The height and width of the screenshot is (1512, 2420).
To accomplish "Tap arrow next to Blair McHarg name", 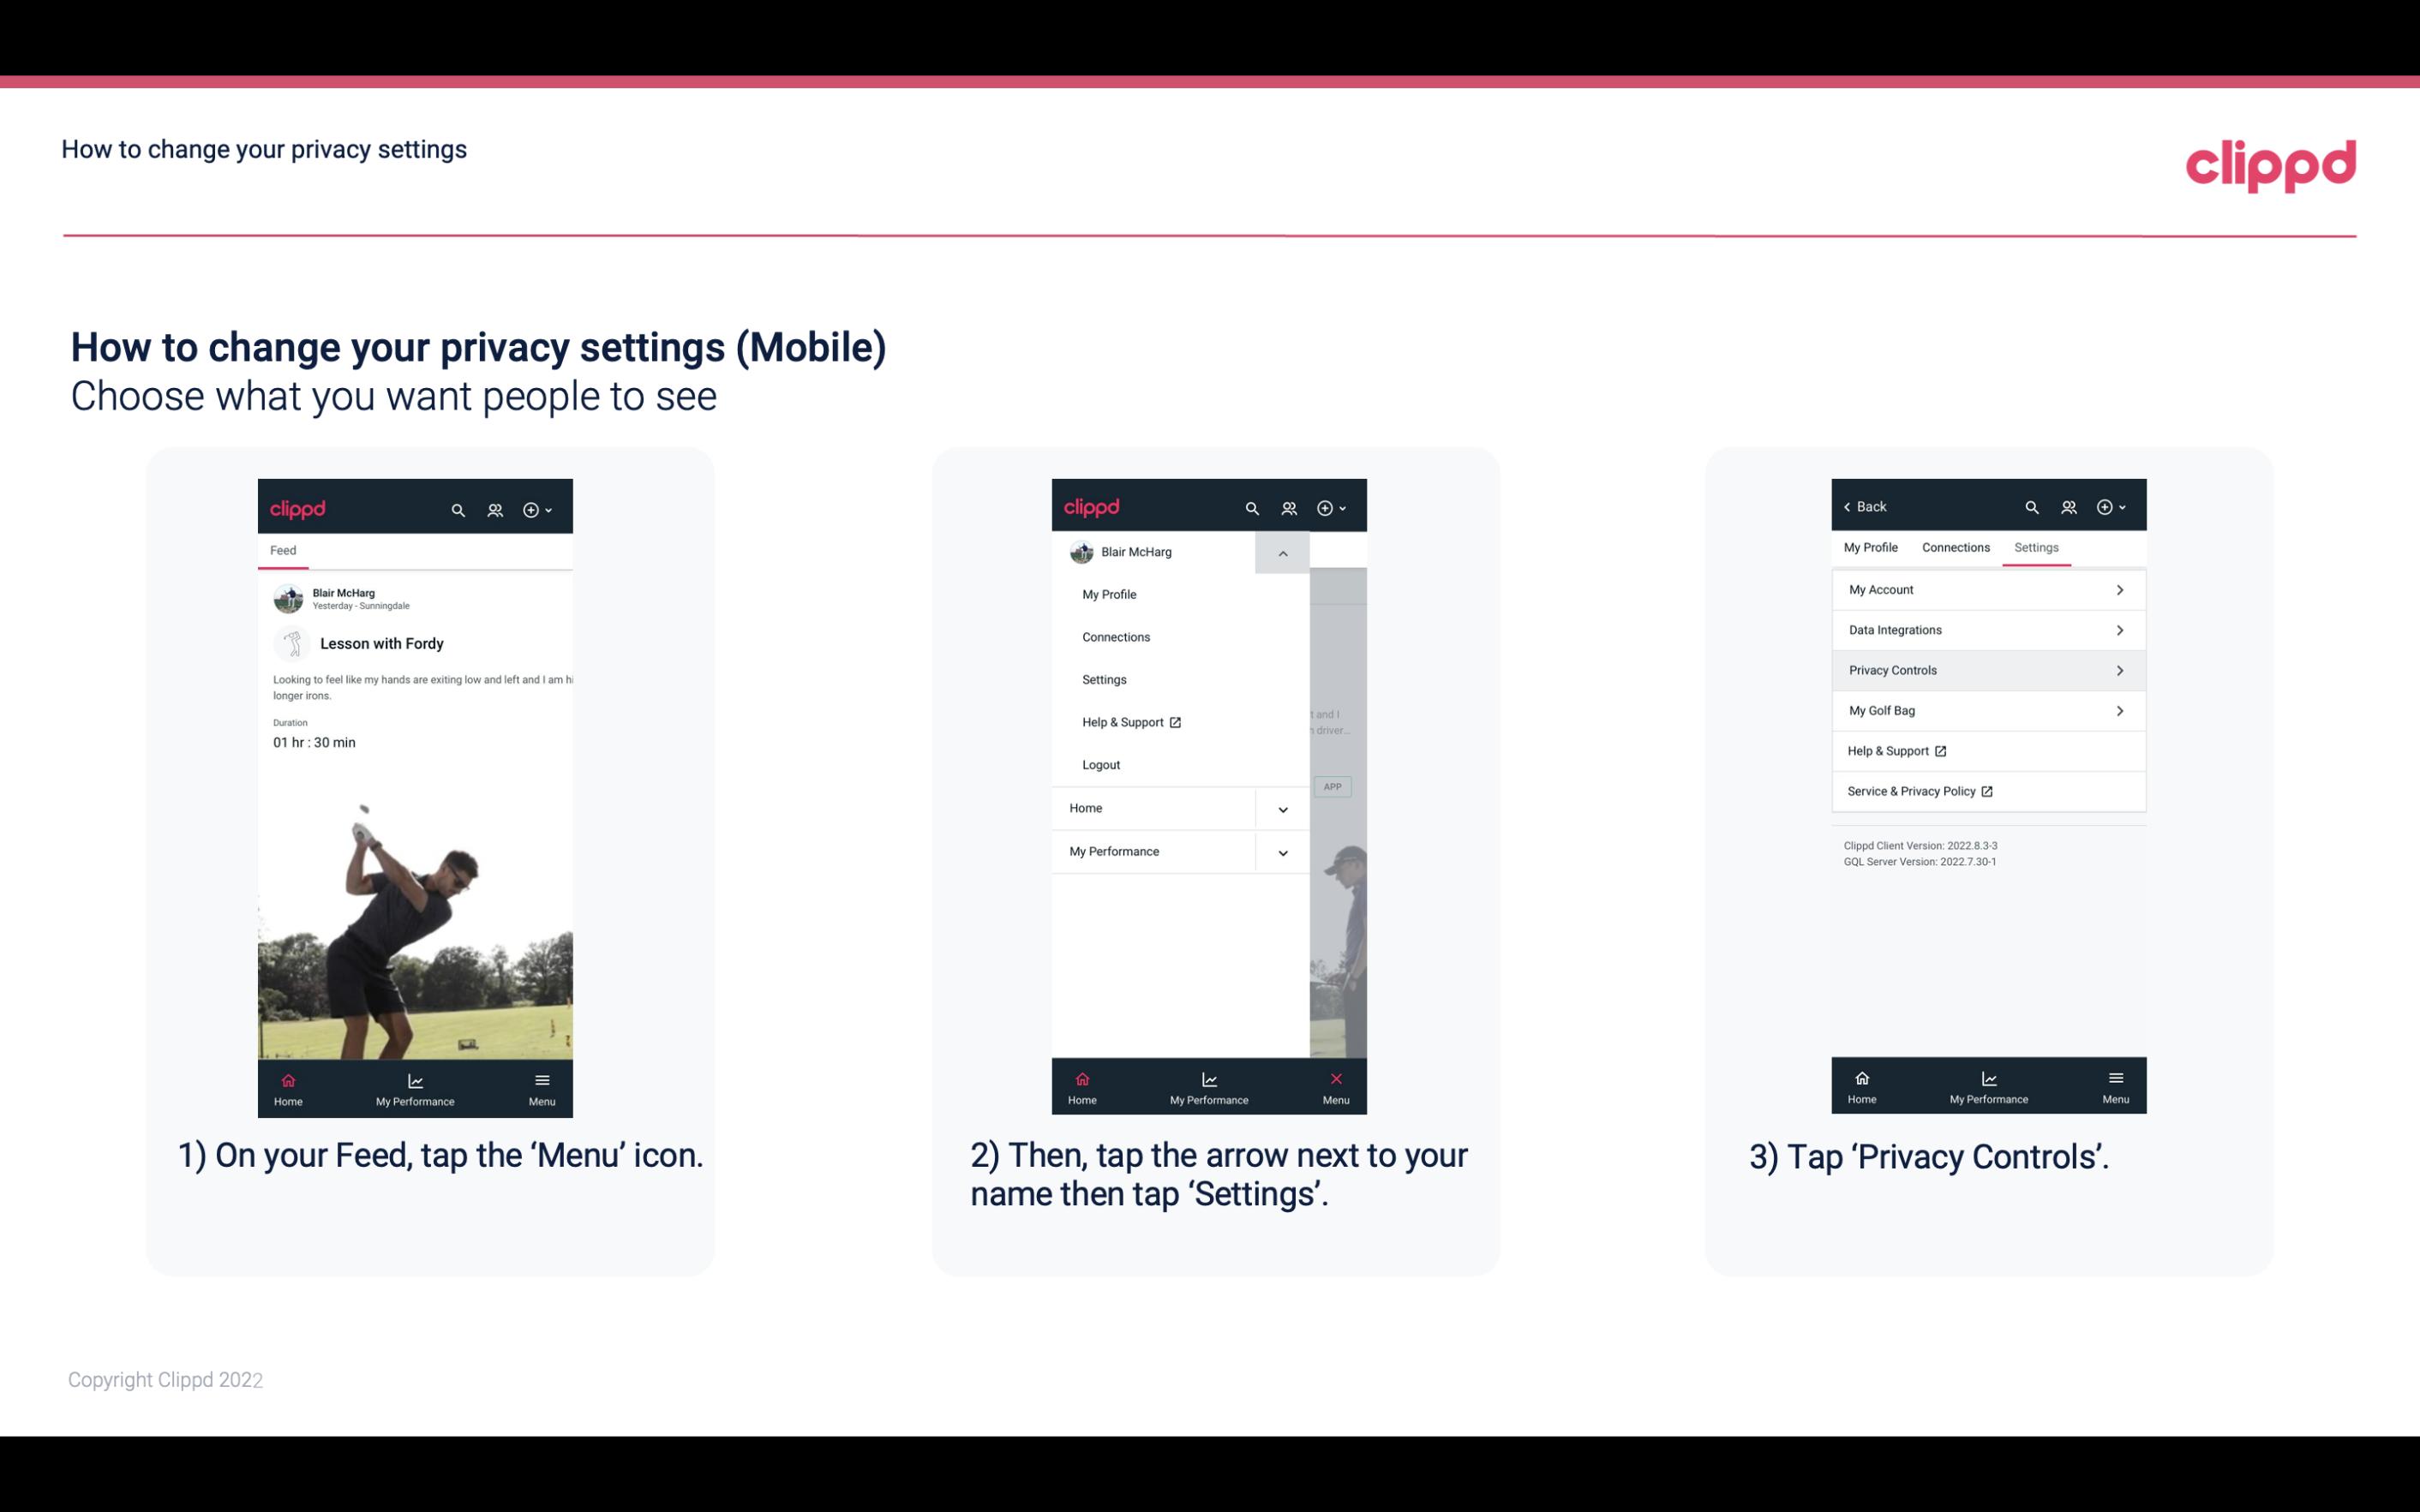I will point(1282,553).
